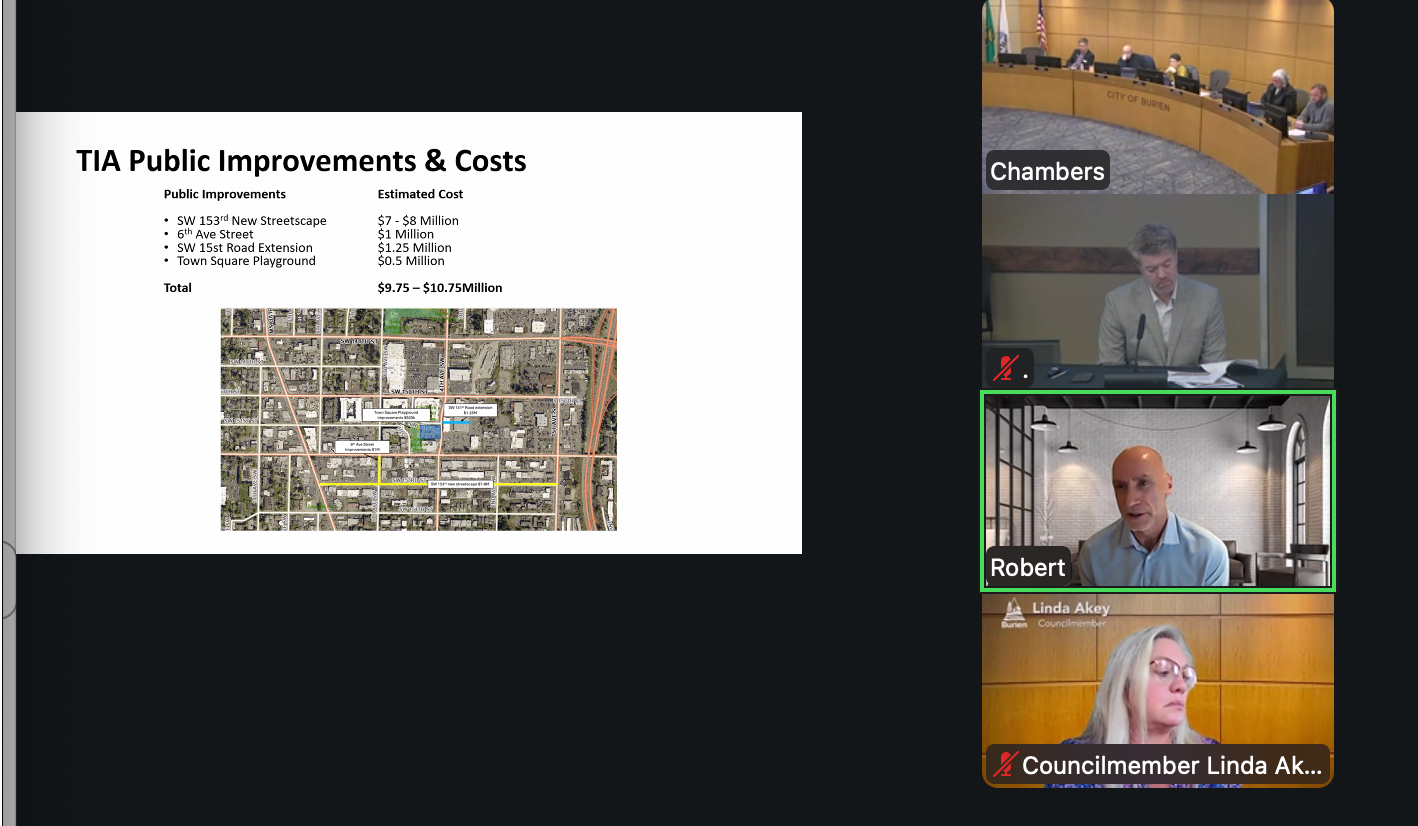
Task: Click the Chambers name label
Action: (x=1046, y=172)
